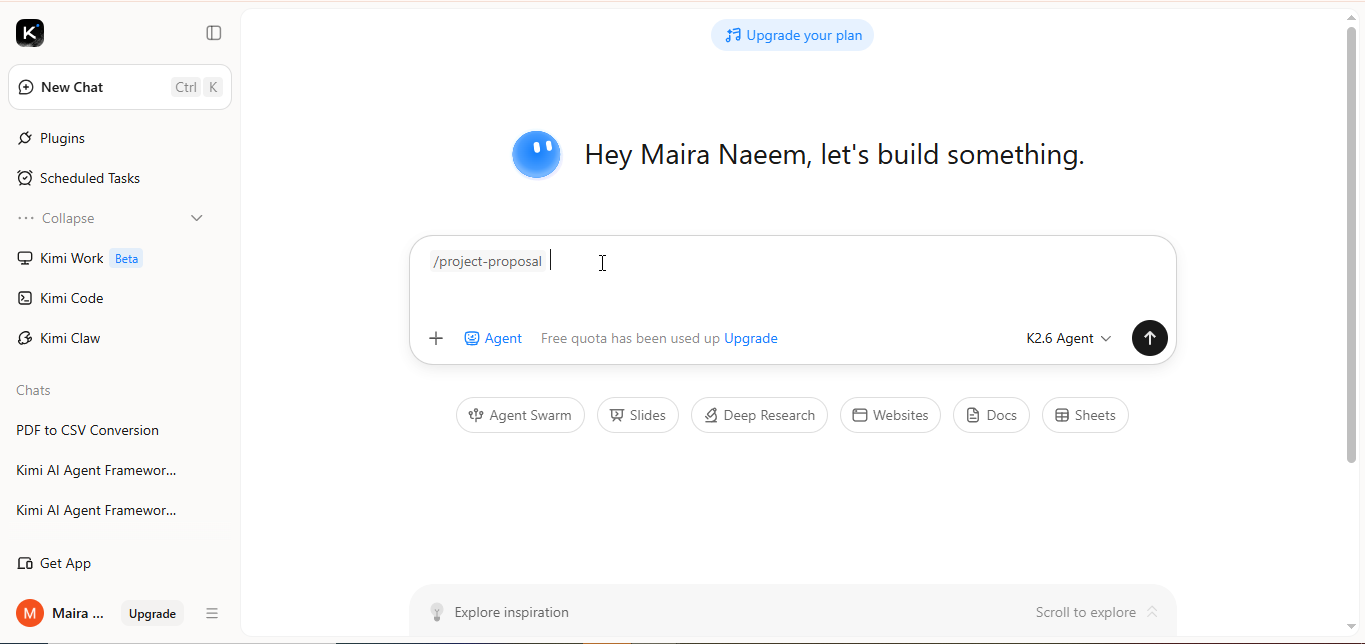Click the Plugins plug icon
Image resolution: width=1365 pixels, height=644 pixels.
pyautogui.click(x=25, y=138)
